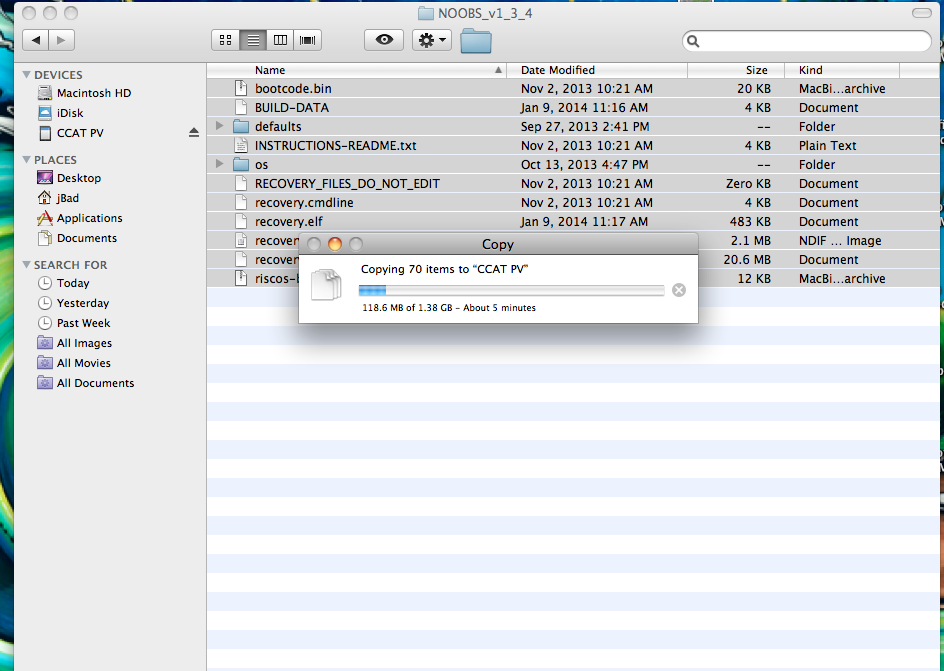The width and height of the screenshot is (944, 671).
Task: Switch to column view mode
Action: [x=281, y=40]
